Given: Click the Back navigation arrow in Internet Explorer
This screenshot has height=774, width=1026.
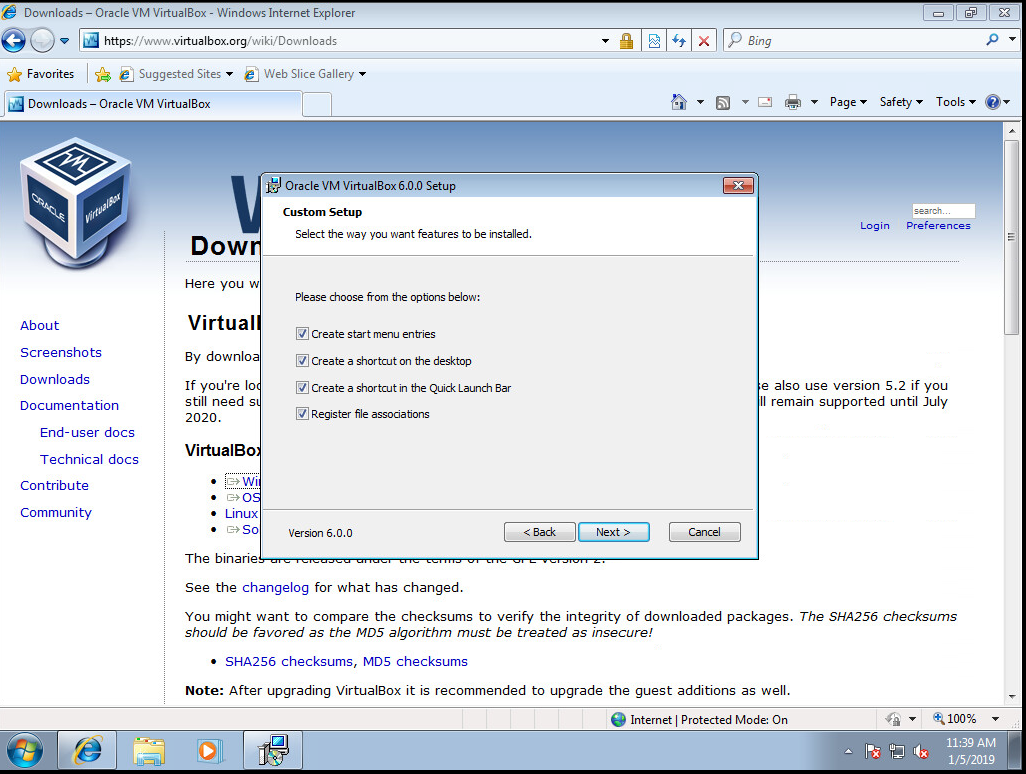Looking at the screenshot, I should (x=13, y=41).
